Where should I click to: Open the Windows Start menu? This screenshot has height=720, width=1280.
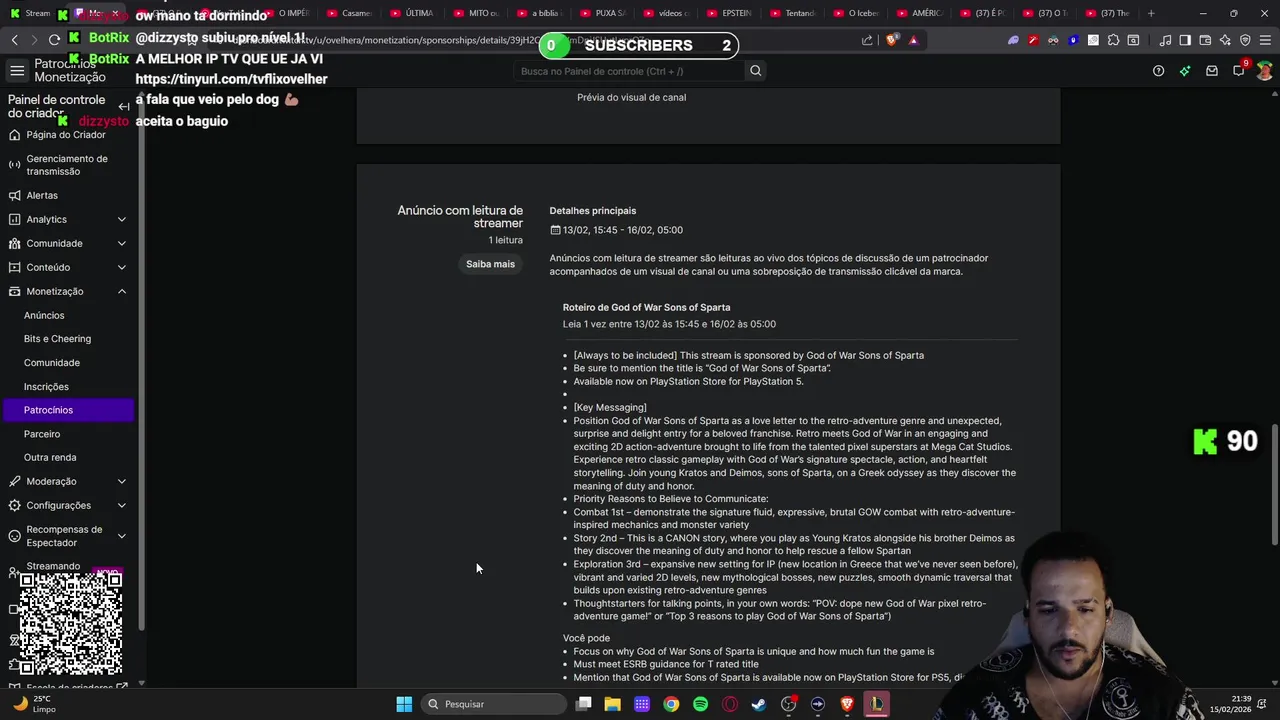[x=404, y=704]
